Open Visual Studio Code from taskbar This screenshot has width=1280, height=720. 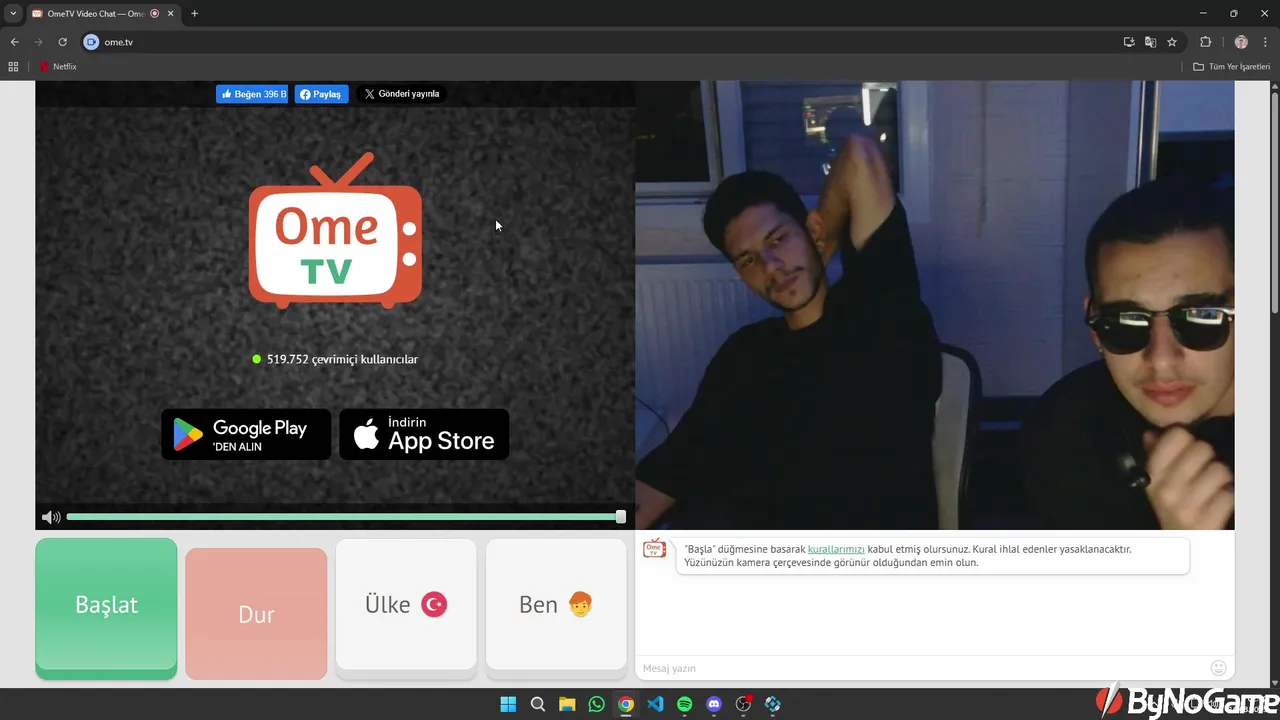[655, 704]
